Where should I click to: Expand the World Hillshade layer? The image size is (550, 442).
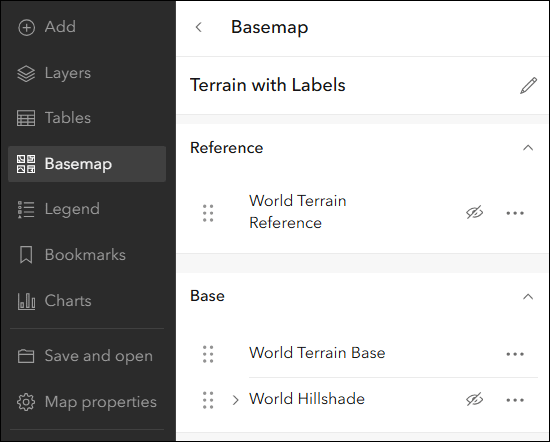tap(236, 400)
